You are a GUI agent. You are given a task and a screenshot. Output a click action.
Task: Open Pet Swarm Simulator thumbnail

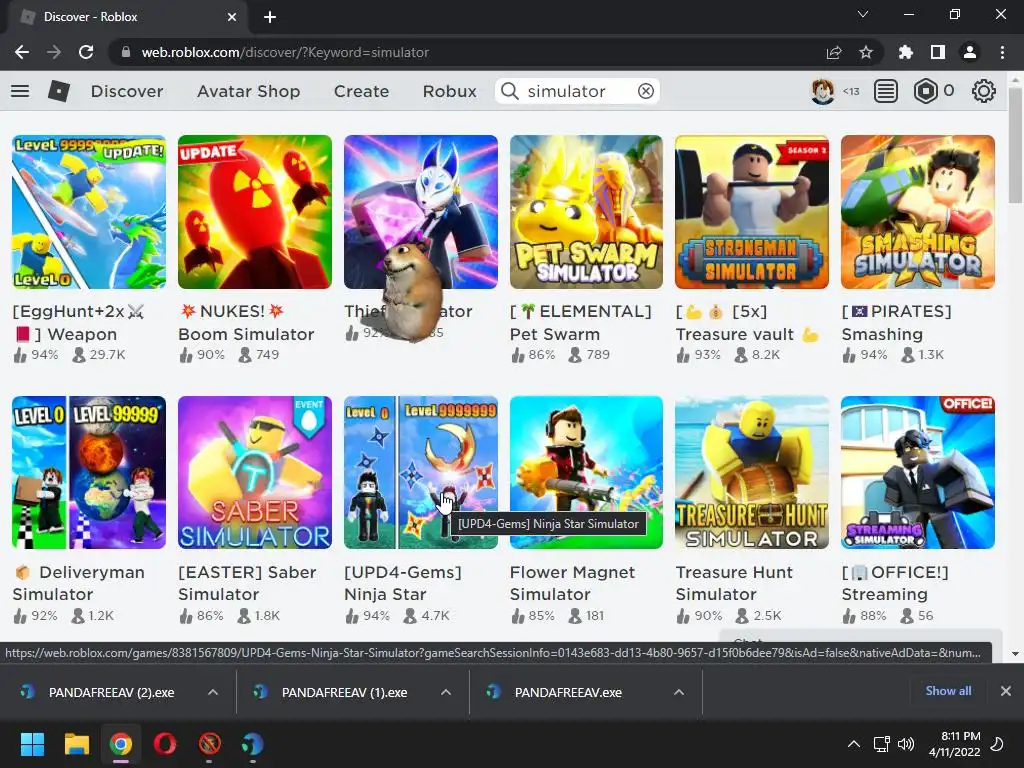(586, 212)
